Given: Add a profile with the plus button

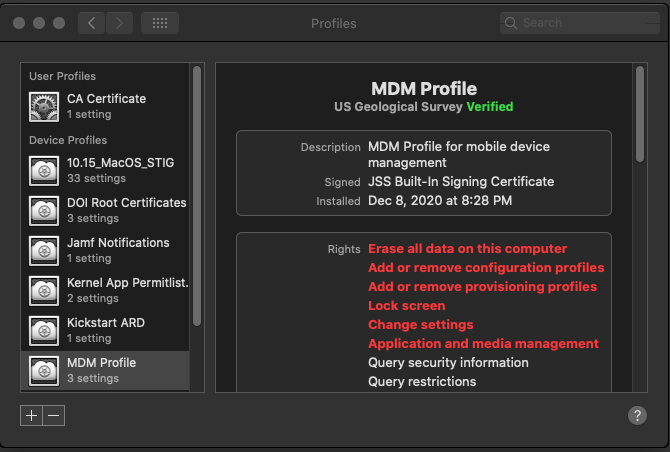Looking at the screenshot, I should pyautogui.click(x=31, y=415).
